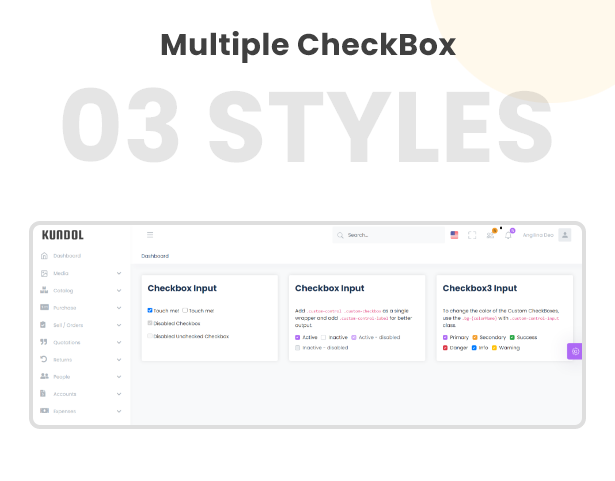615x481 pixels.
Task: Click the user avatar icon
Action: point(565,235)
